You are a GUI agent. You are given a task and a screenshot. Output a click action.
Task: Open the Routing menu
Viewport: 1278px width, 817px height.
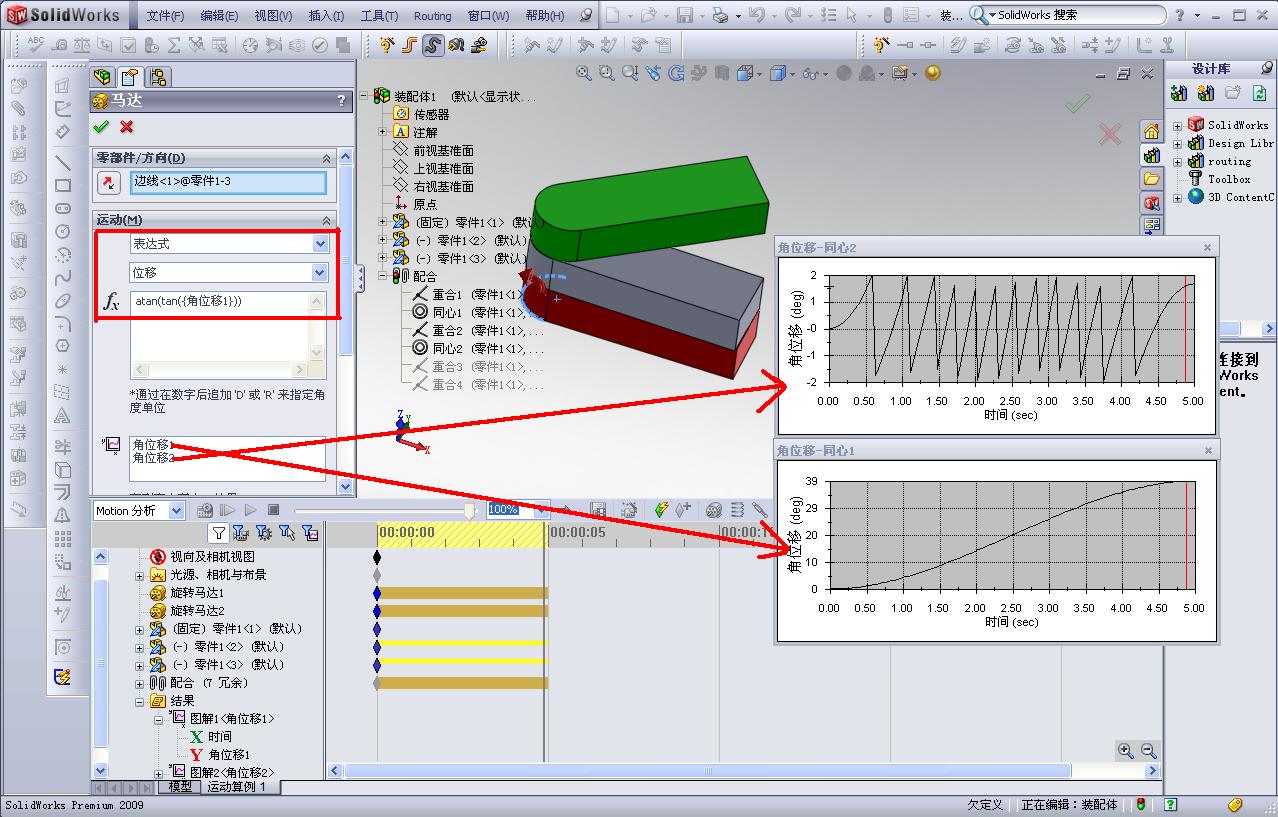(432, 16)
